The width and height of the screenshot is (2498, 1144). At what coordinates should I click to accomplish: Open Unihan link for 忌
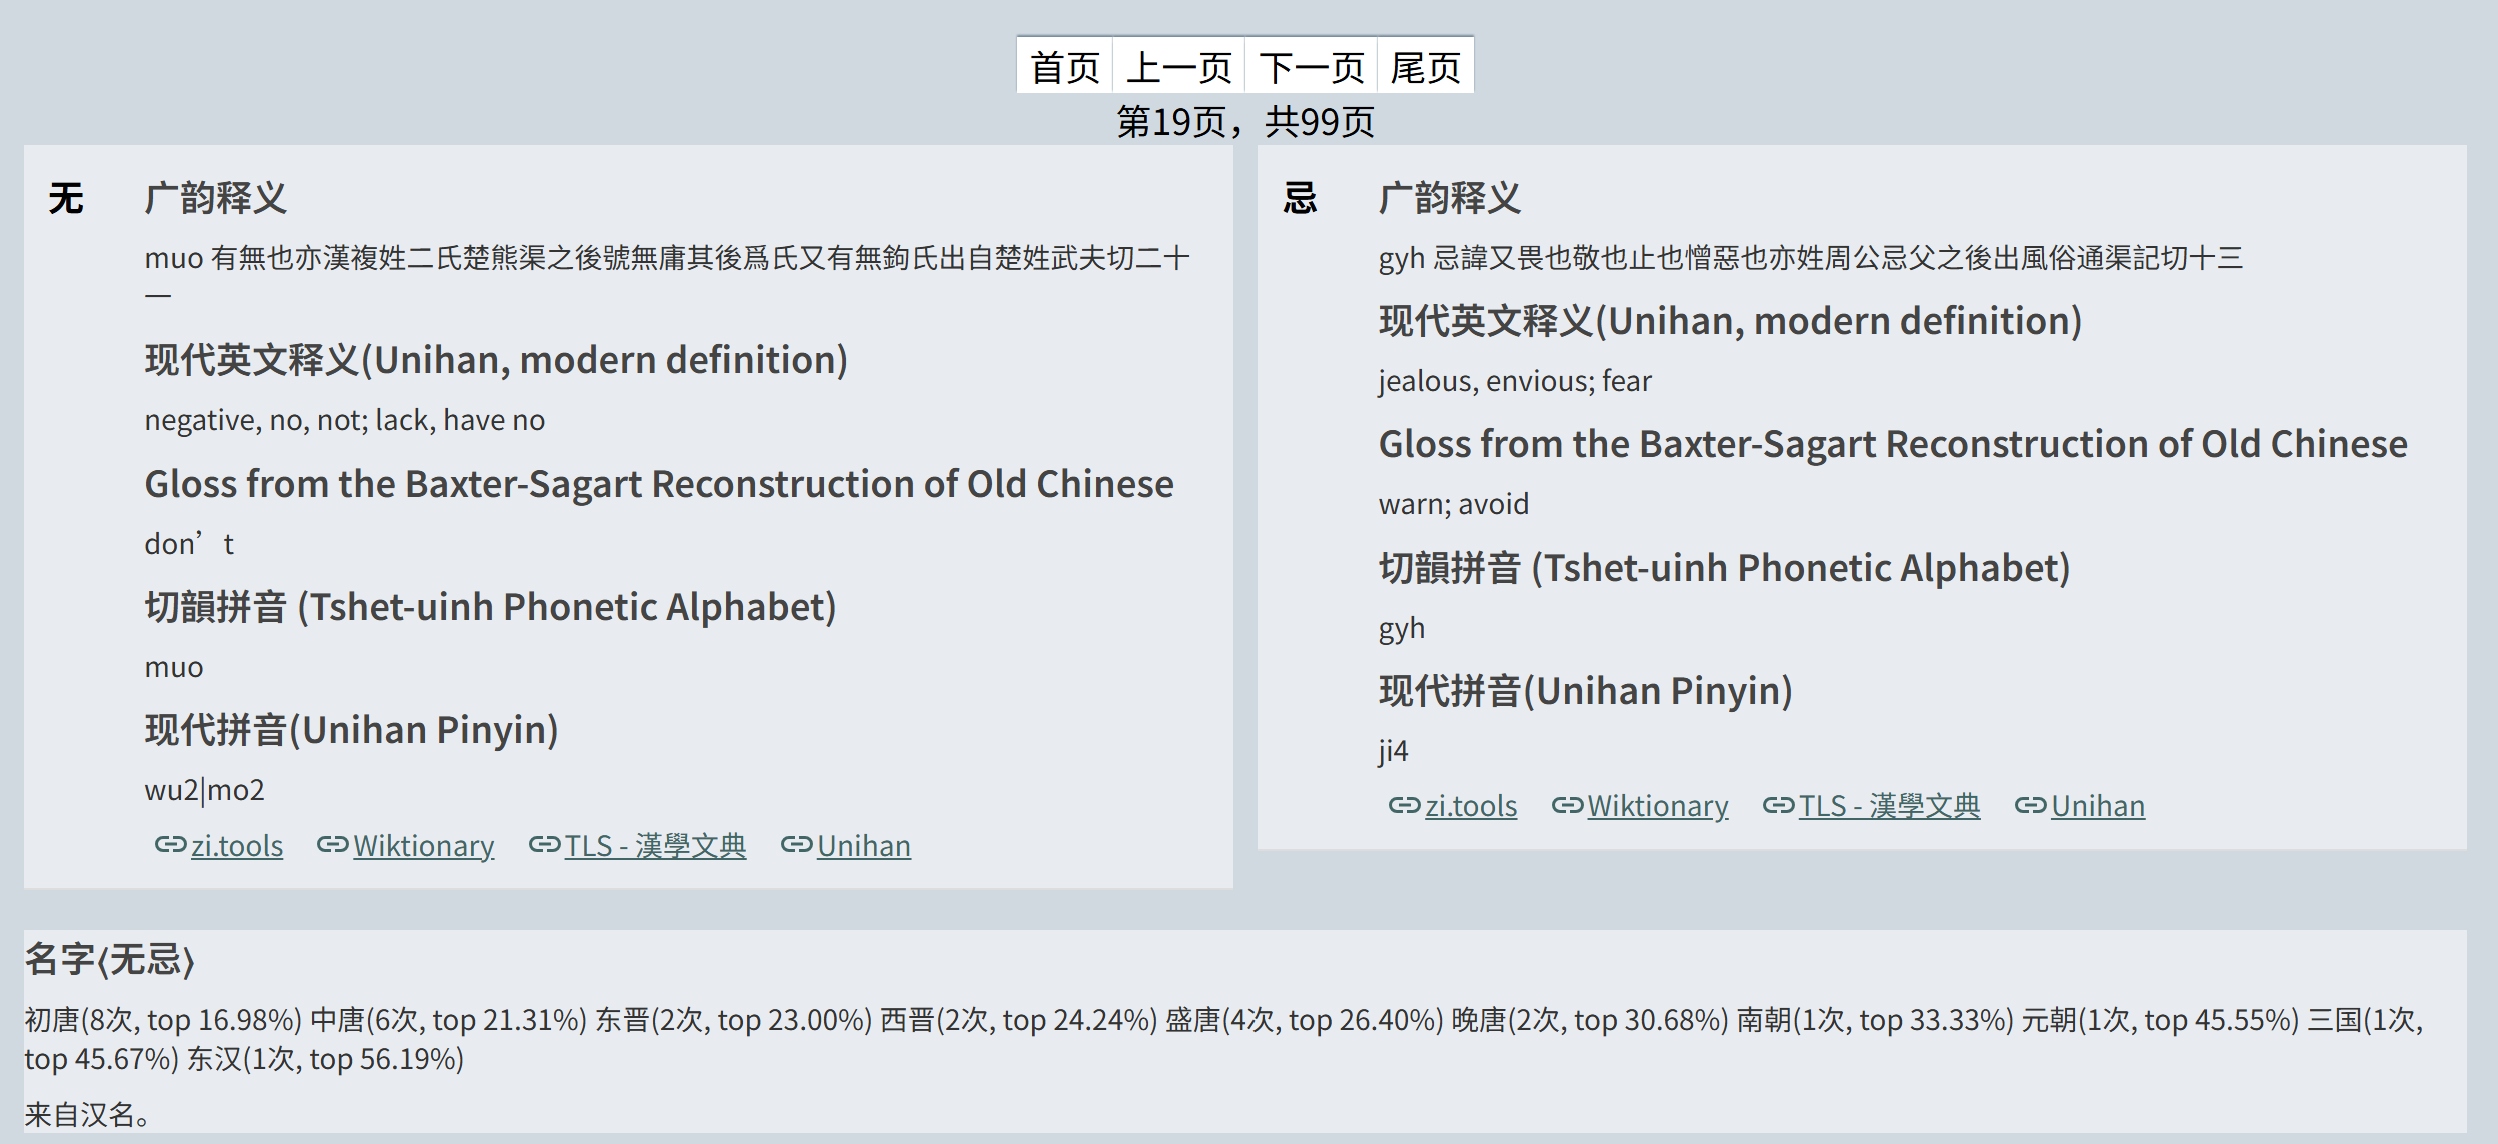tap(2098, 806)
